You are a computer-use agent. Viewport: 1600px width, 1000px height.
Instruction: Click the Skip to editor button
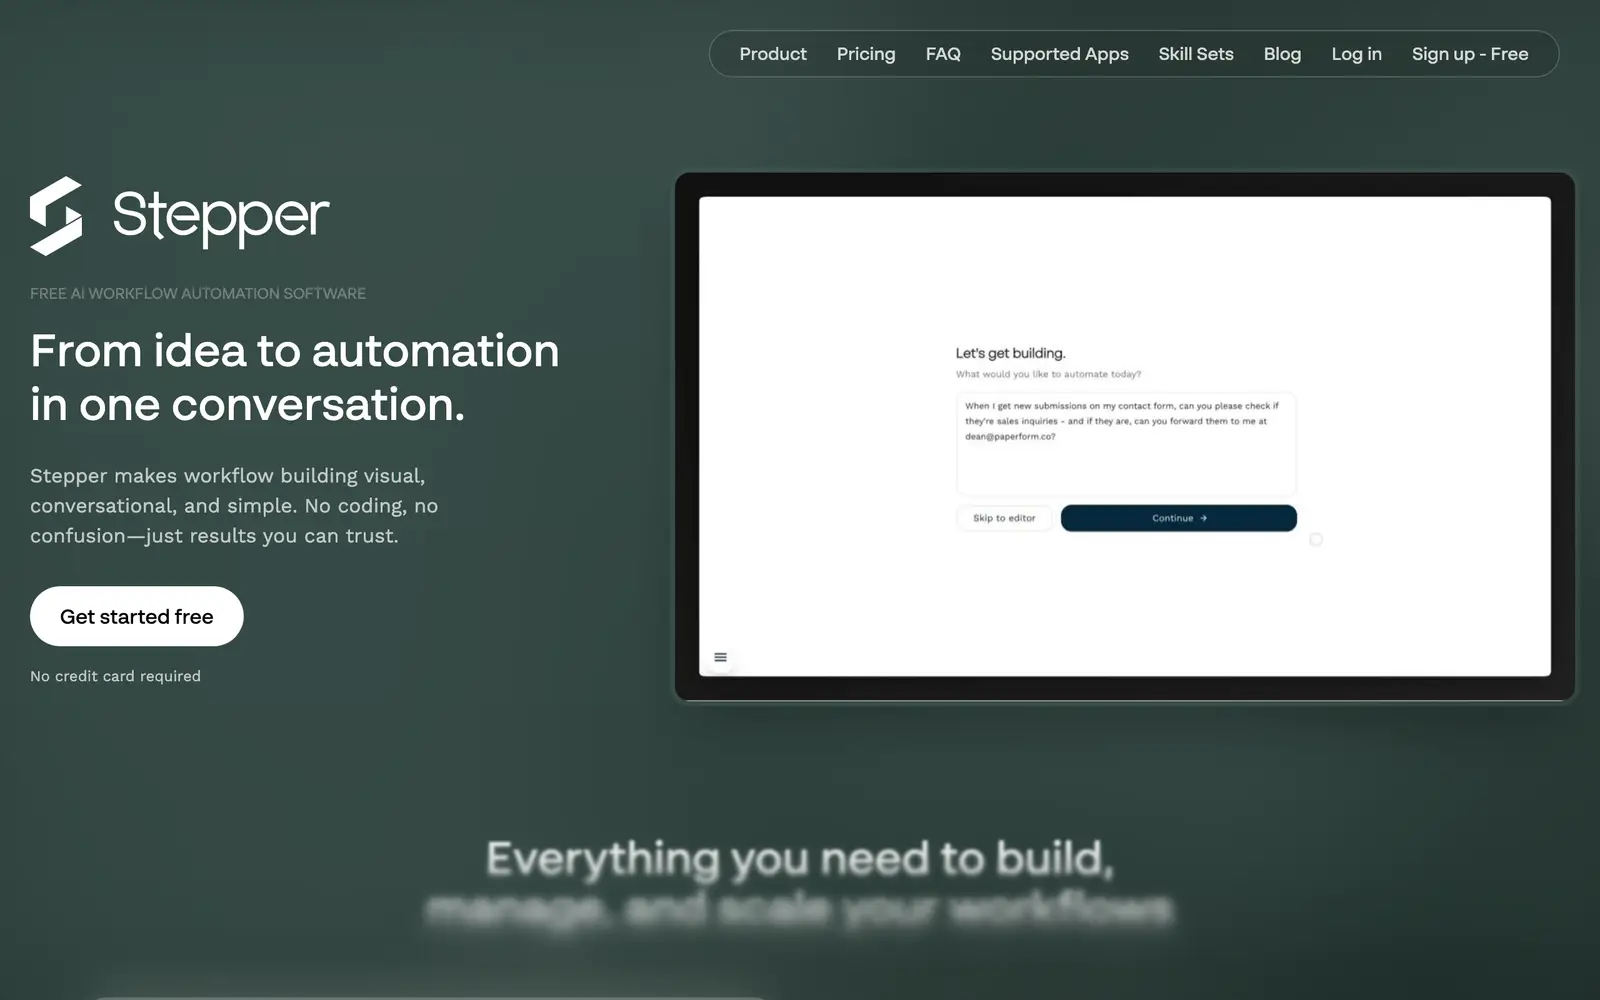pyautogui.click(x=1004, y=518)
